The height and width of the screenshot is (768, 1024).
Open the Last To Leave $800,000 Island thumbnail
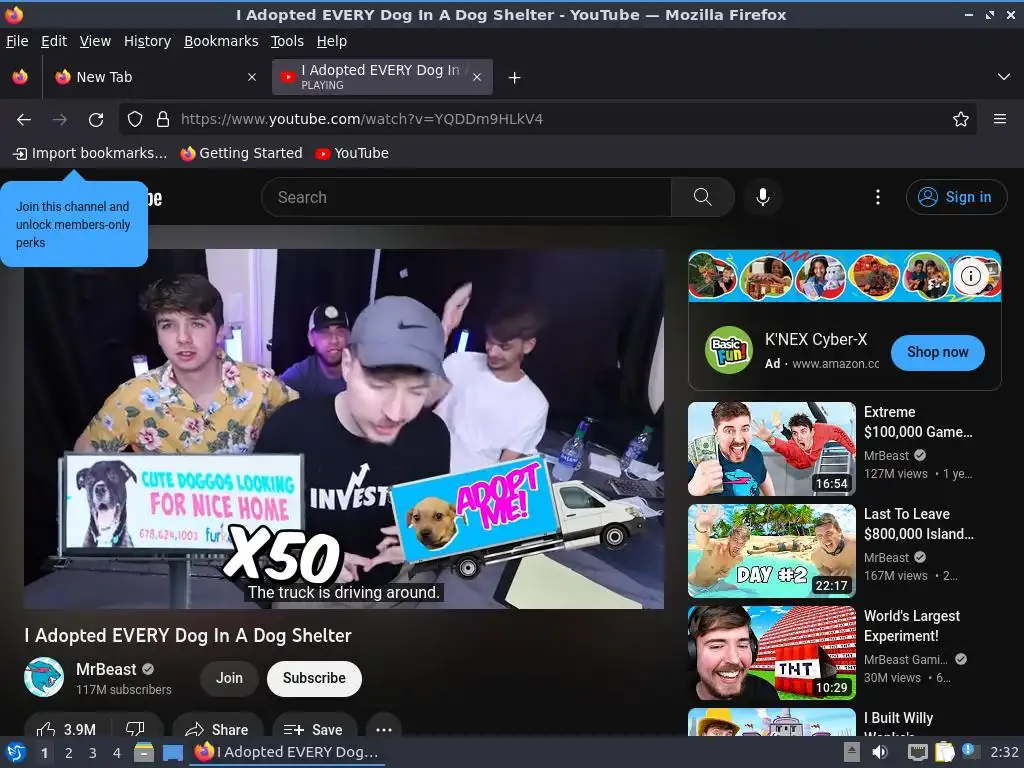(x=771, y=551)
